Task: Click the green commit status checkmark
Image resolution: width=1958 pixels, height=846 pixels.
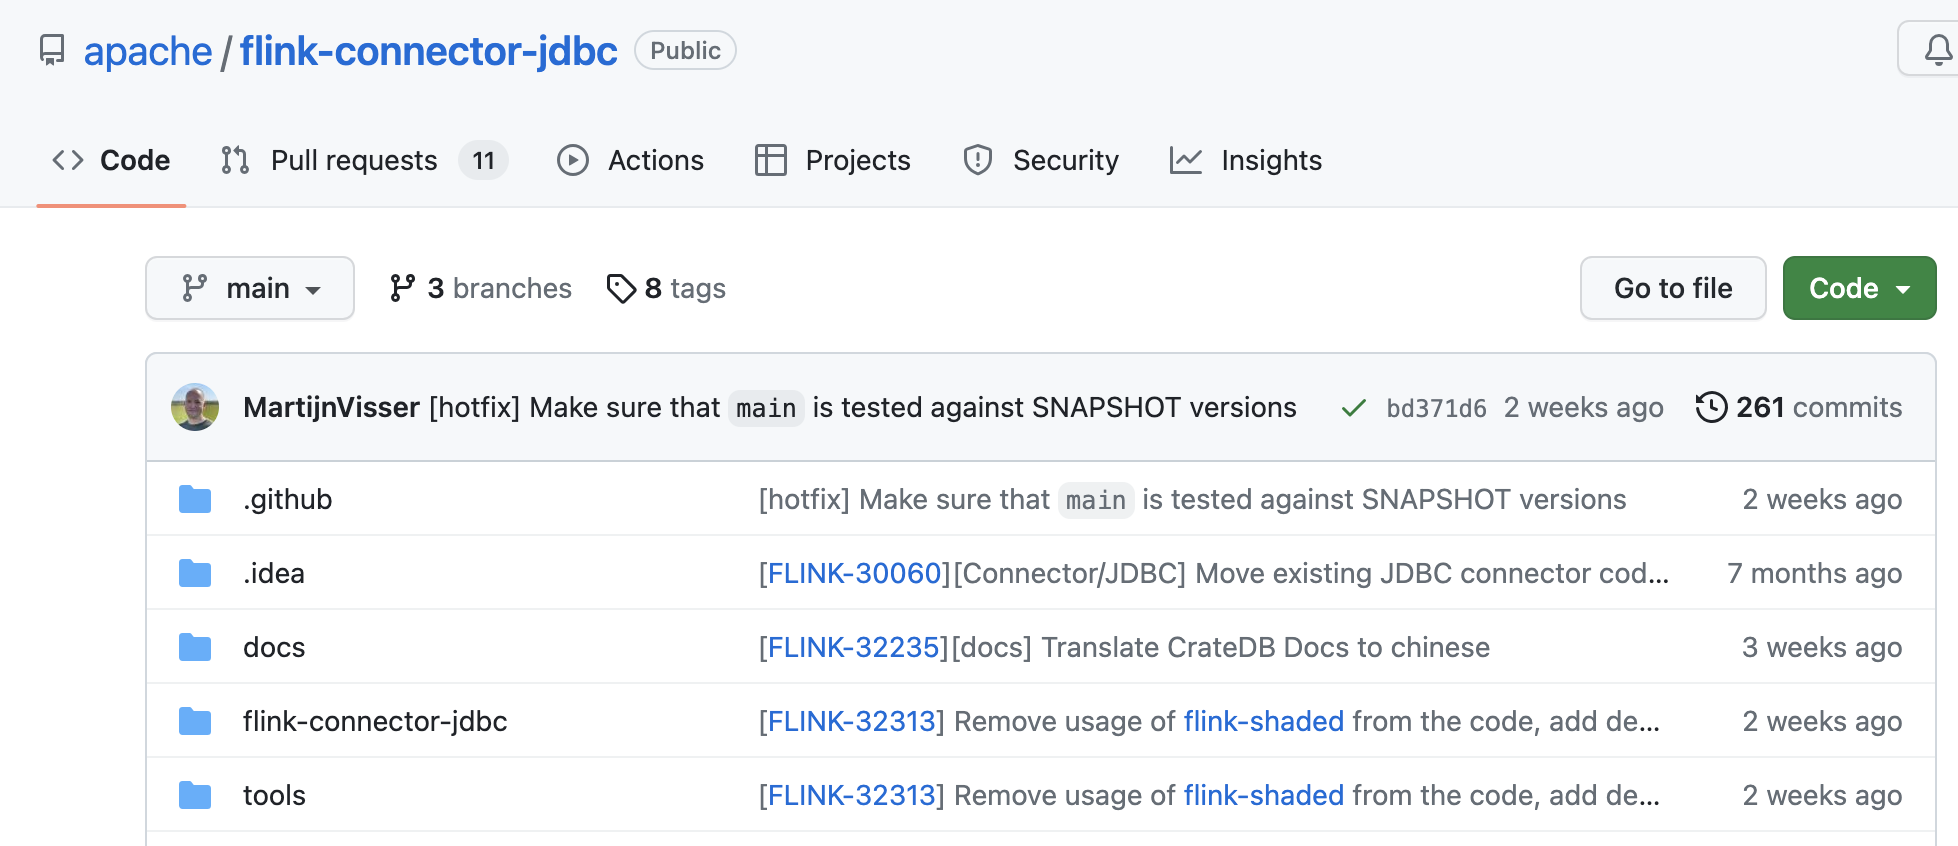Action: (x=1353, y=408)
